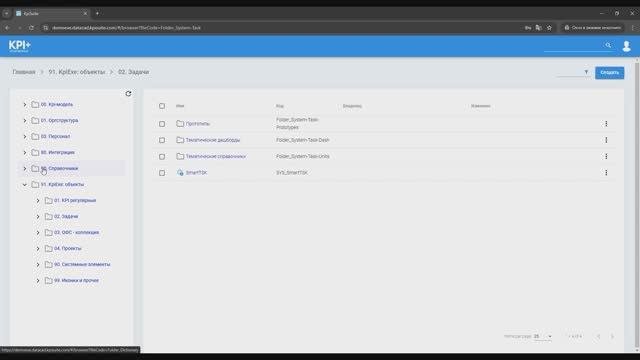Go to the previous page of results
Screen dimensions: 640x360
click(598, 336)
